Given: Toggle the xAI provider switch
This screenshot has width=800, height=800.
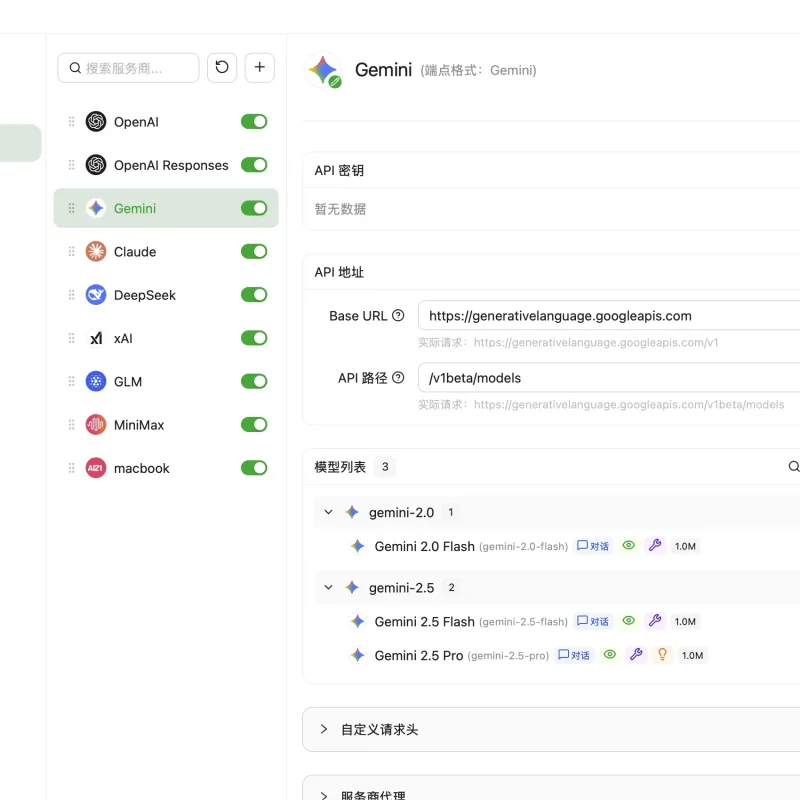Looking at the screenshot, I should point(254,338).
